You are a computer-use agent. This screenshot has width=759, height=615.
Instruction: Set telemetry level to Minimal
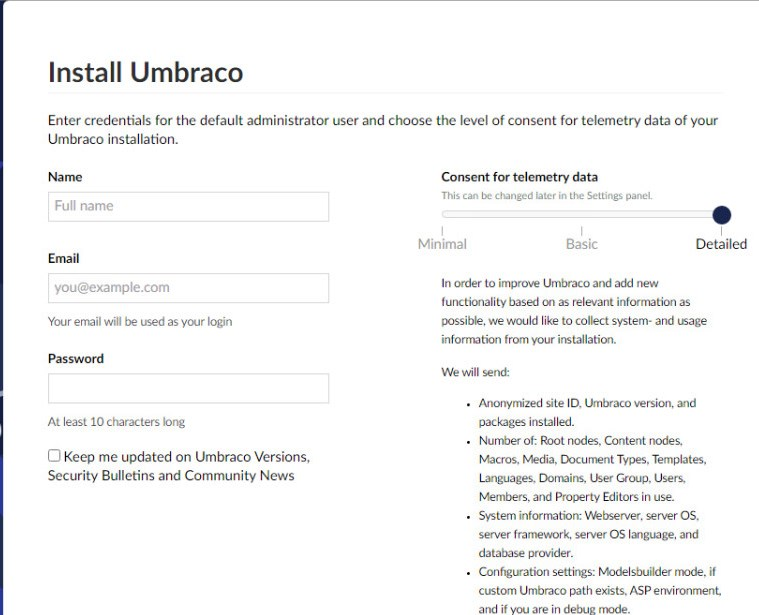pos(442,244)
